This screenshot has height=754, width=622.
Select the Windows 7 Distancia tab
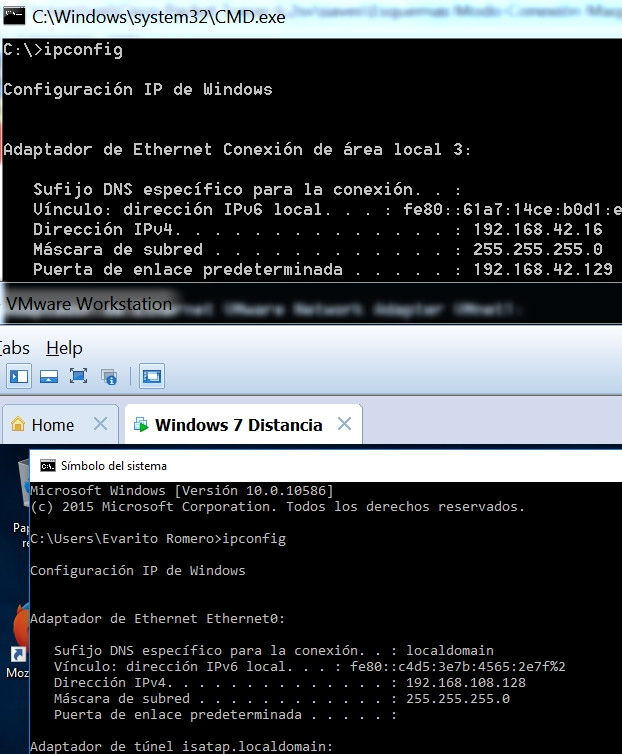pyautogui.click(x=238, y=425)
